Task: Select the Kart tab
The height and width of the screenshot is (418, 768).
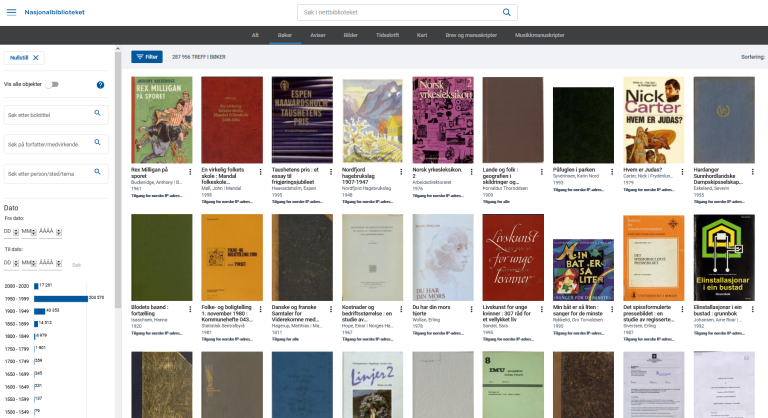Action: tap(422, 35)
